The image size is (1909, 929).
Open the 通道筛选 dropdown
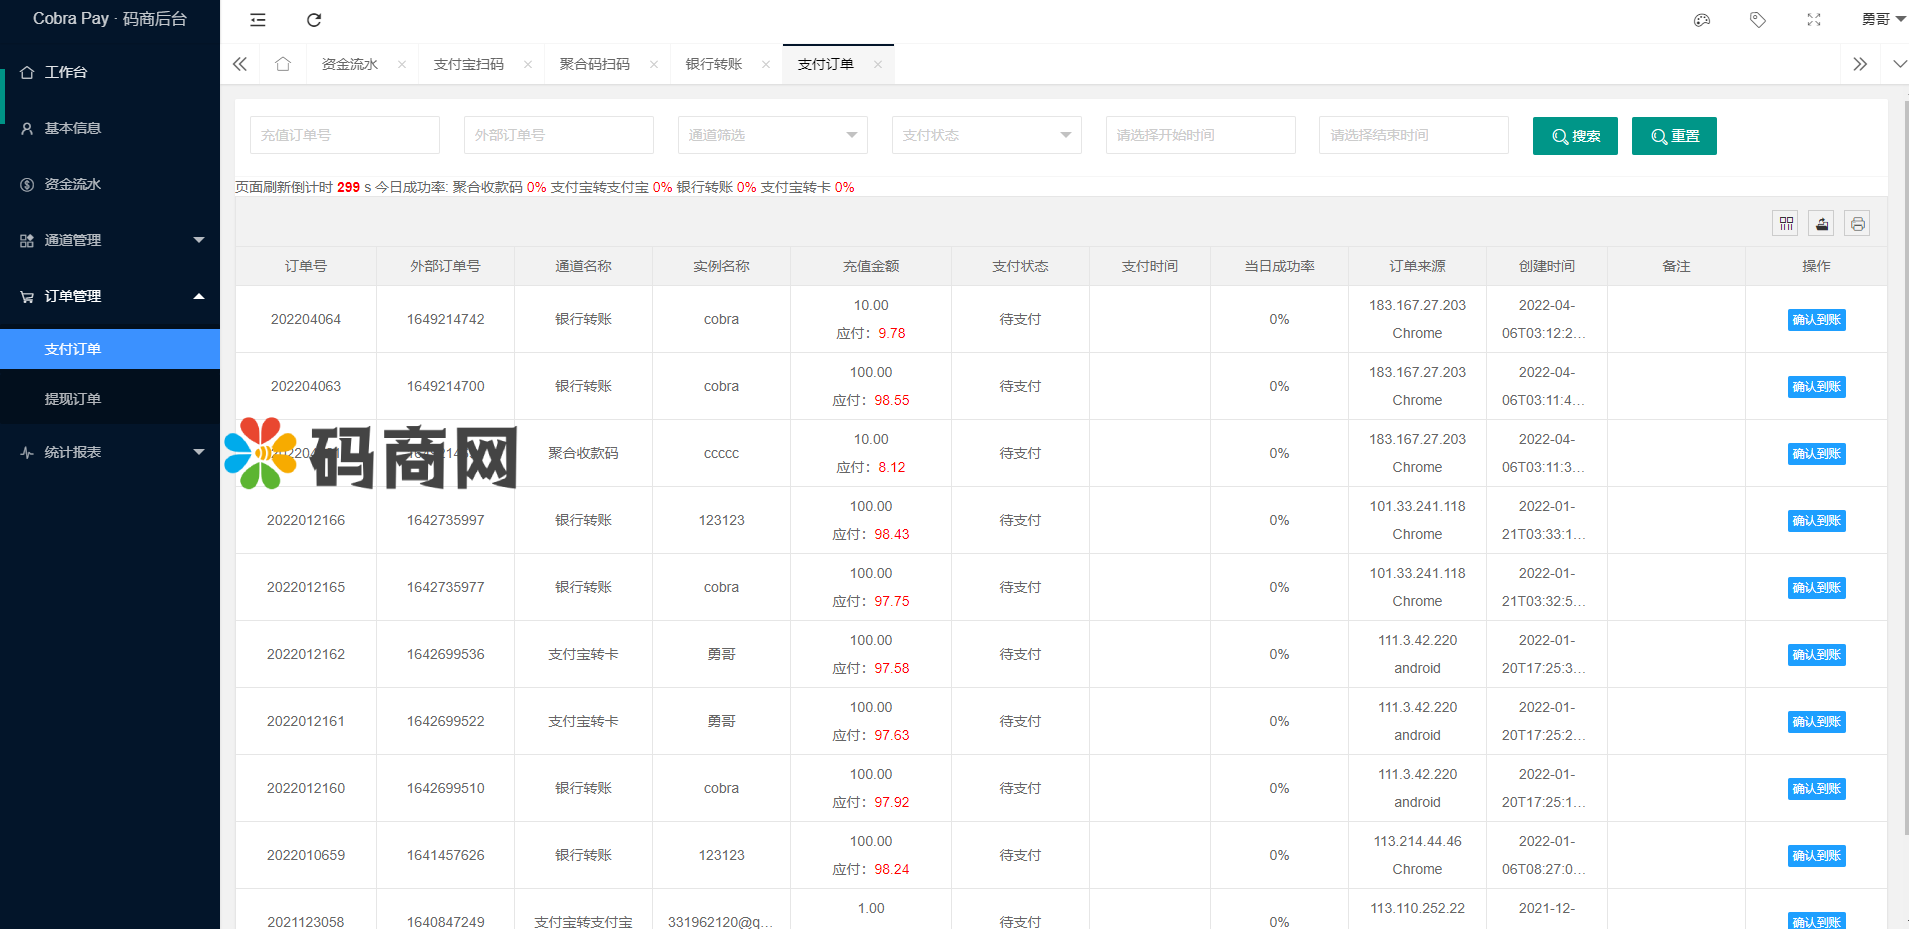772,135
